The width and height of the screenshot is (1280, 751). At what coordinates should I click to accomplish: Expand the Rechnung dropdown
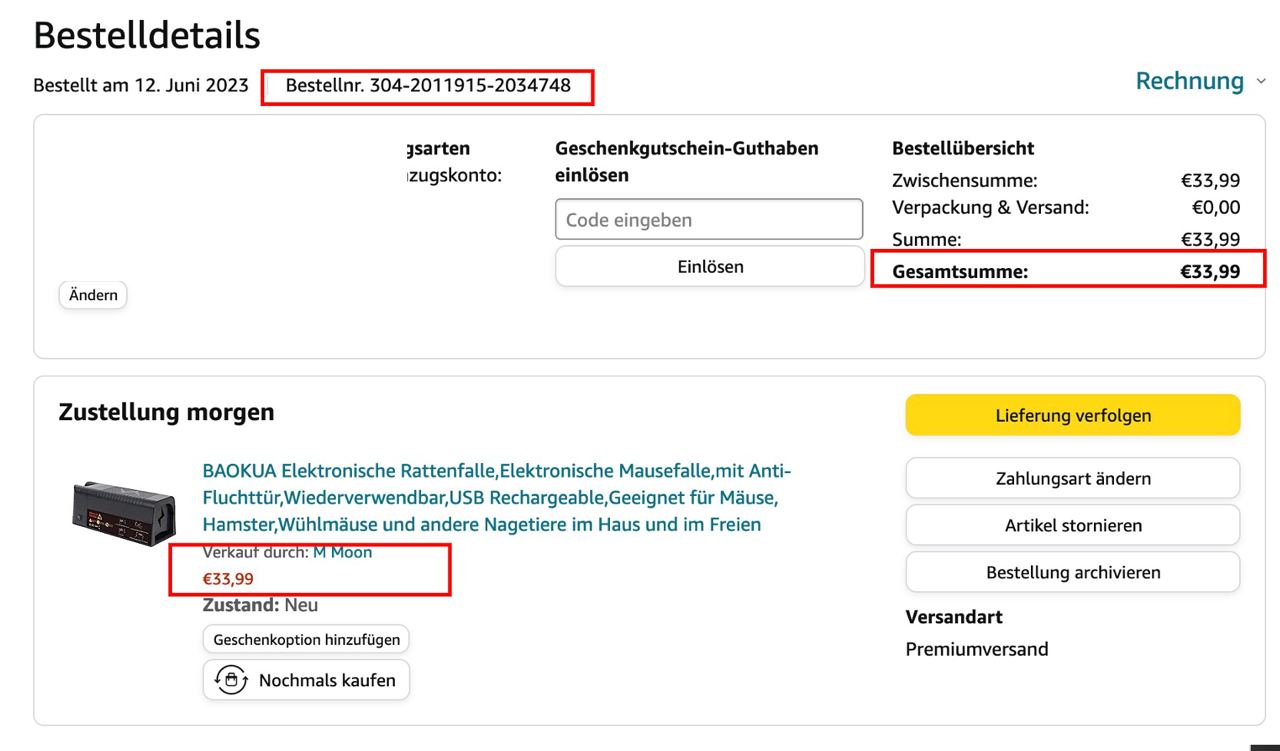tap(1200, 81)
